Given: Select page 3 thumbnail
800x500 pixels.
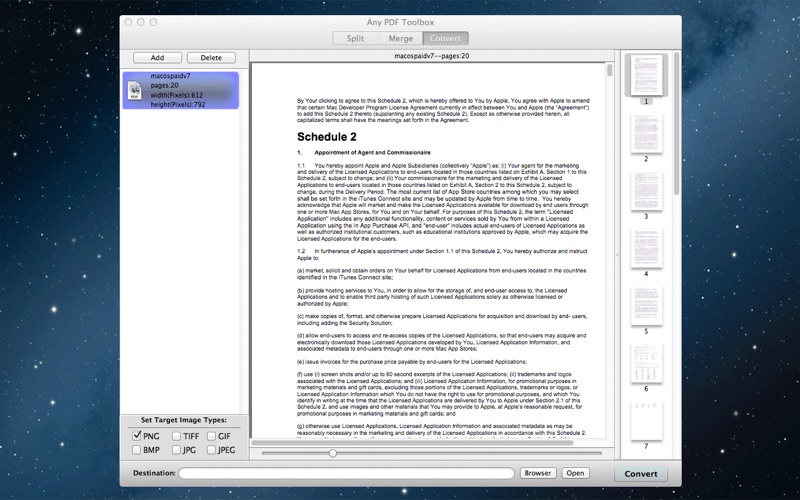Looking at the screenshot, I should point(646,191).
